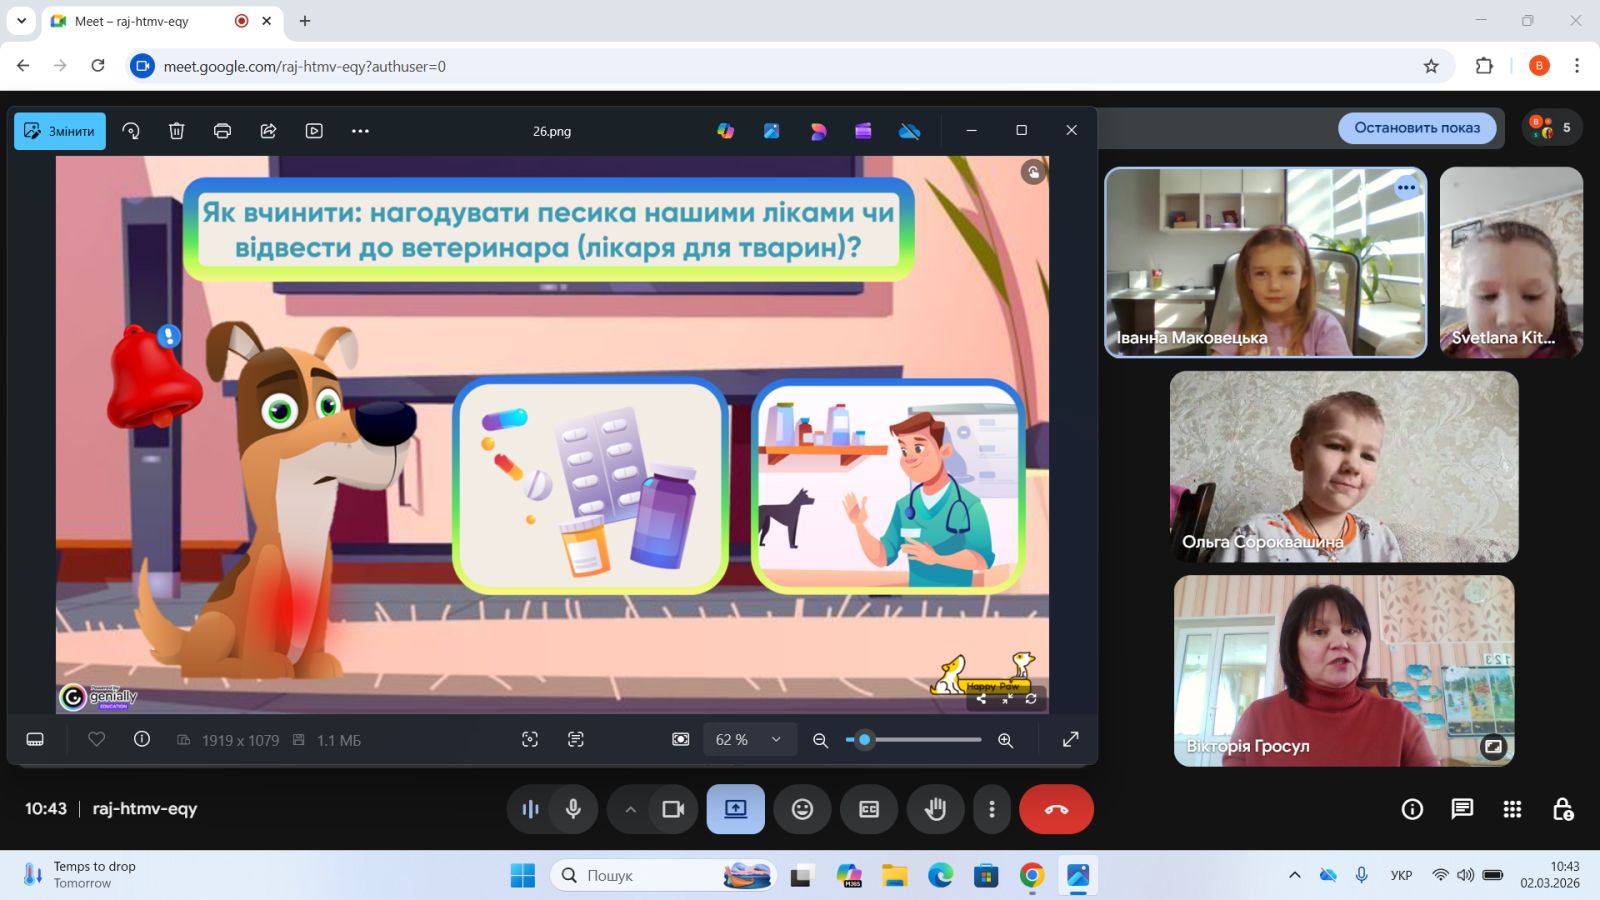The height and width of the screenshot is (900, 1600).
Task: Delete the 26.png image
Action: [x=177, y=131]
